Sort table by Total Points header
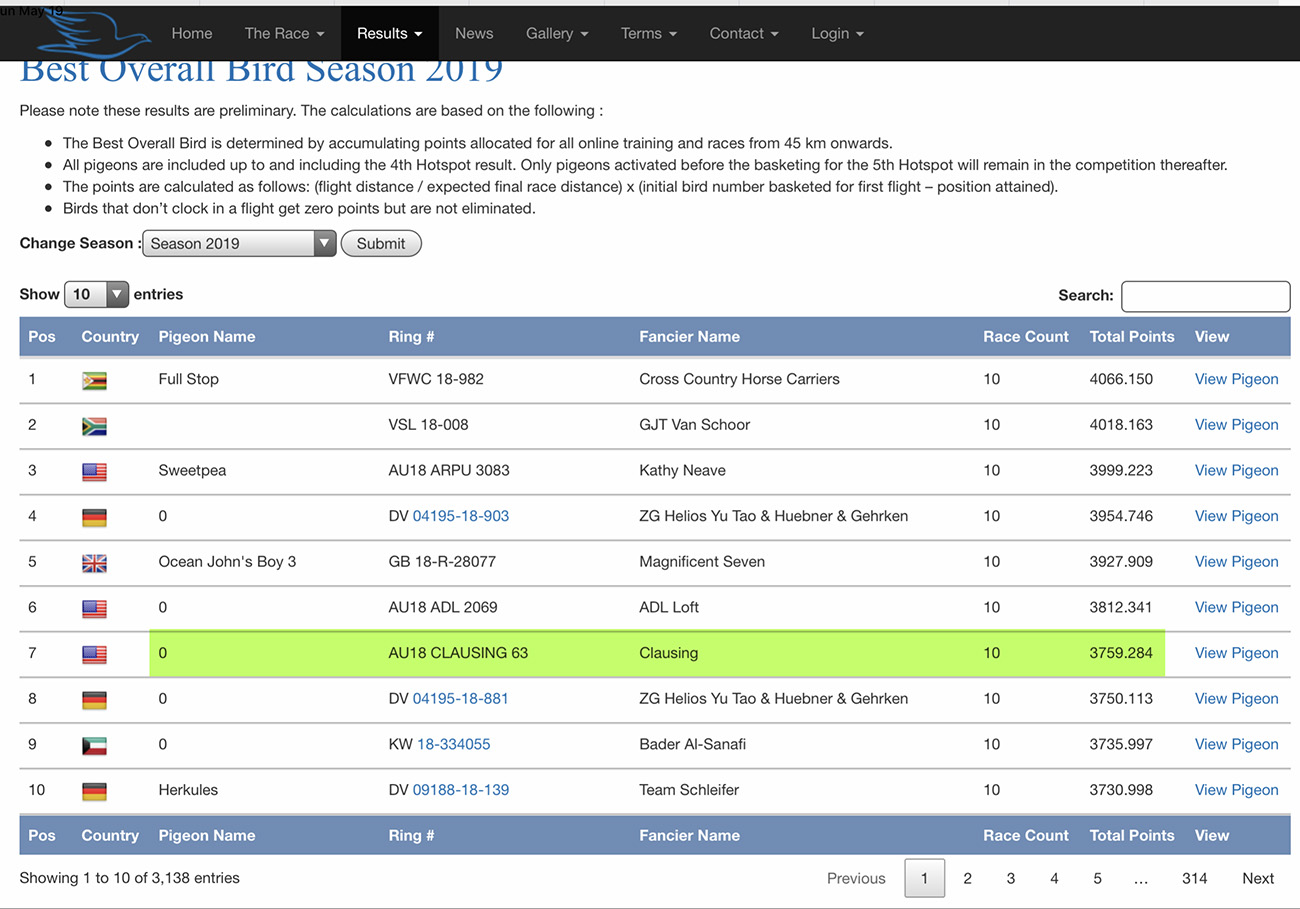Viewport: 1300px width, 909px height. coord(1131,337)
